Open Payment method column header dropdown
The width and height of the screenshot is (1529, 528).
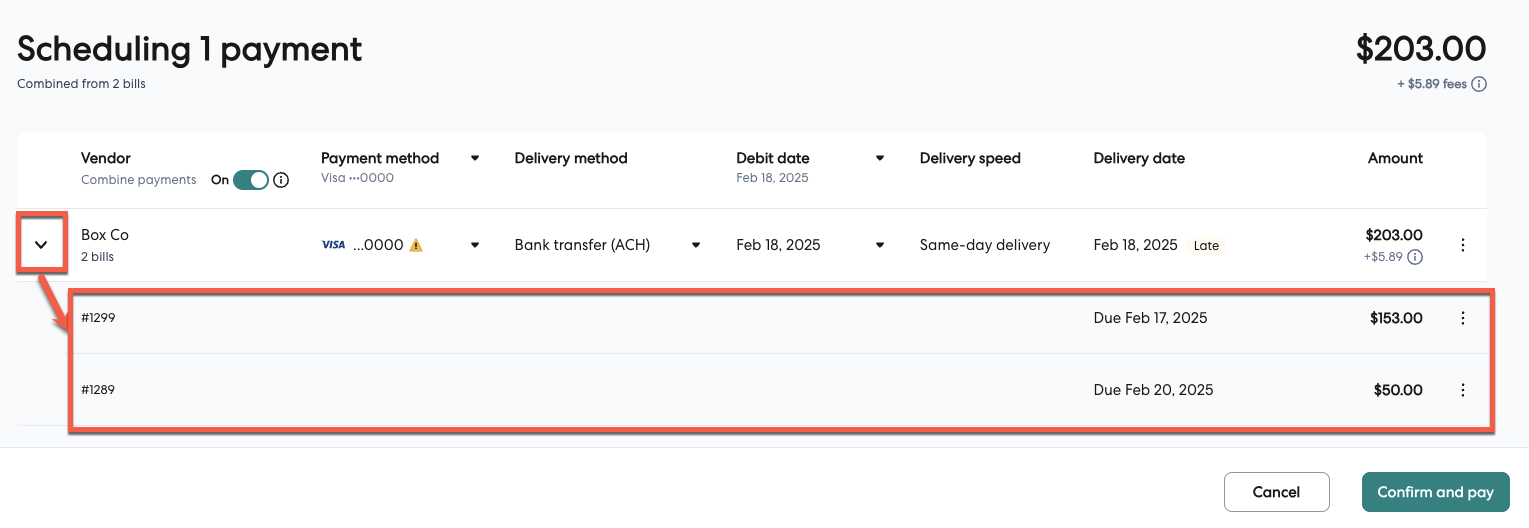pos(475,158)
